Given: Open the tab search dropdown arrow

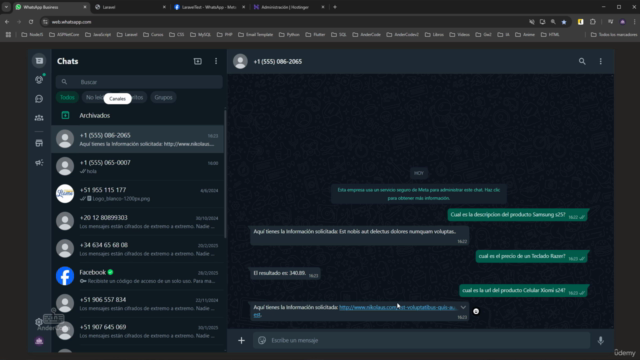Looking at the screenshot, I should (x=6, y=7).
